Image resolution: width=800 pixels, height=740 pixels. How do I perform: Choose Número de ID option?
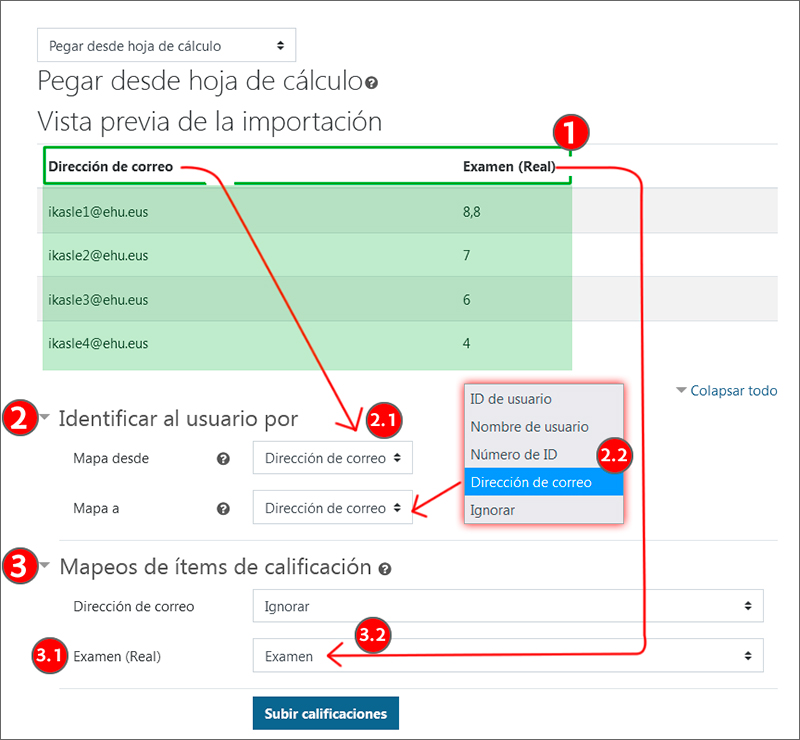[513, 454]
